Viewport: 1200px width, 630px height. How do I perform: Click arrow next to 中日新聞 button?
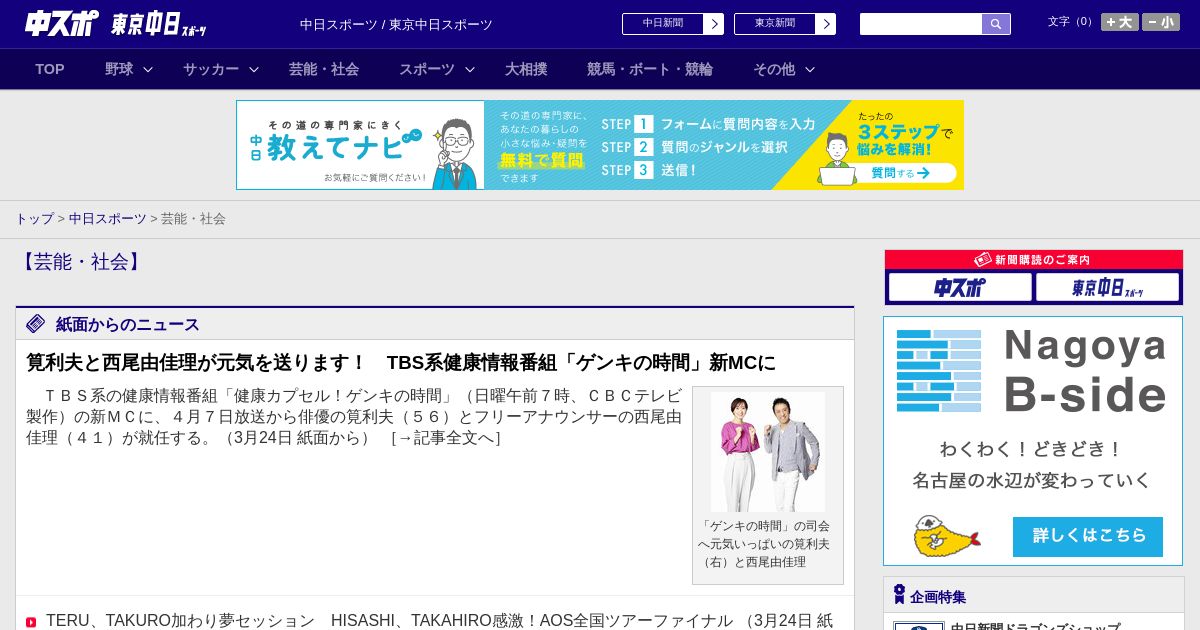714,24
